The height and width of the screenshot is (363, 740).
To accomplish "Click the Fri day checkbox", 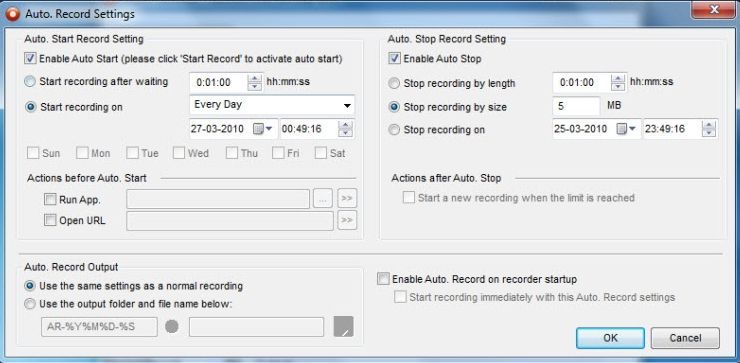I will point(278,153).
